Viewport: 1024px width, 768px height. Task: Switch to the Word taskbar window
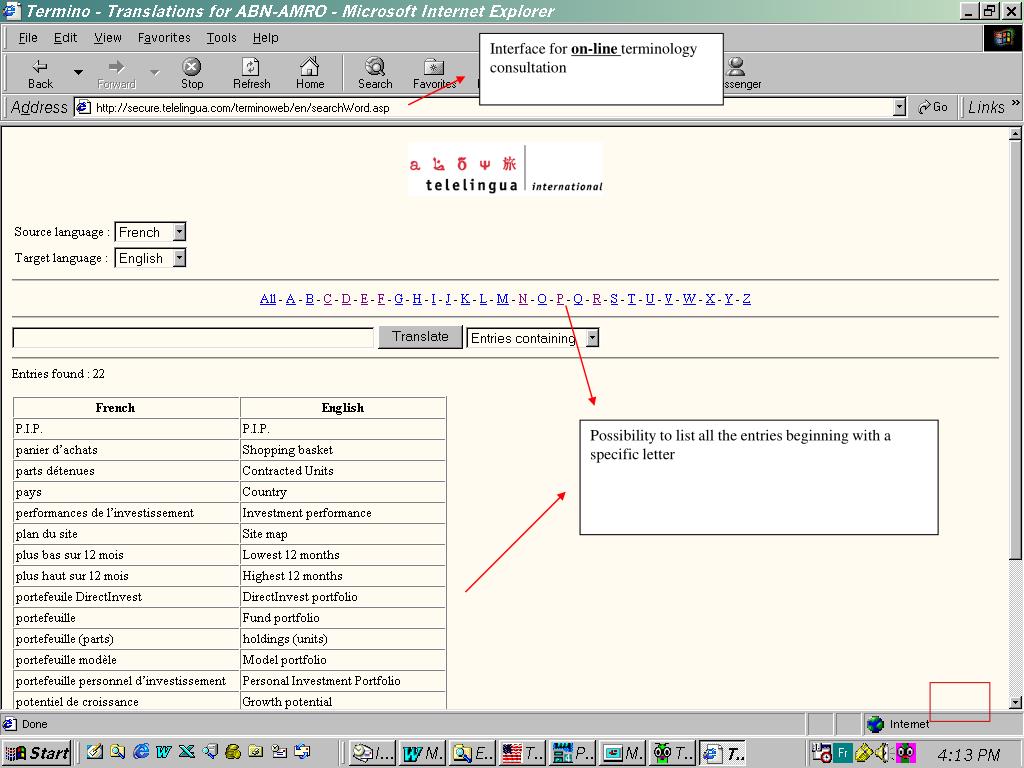point(423,753)
